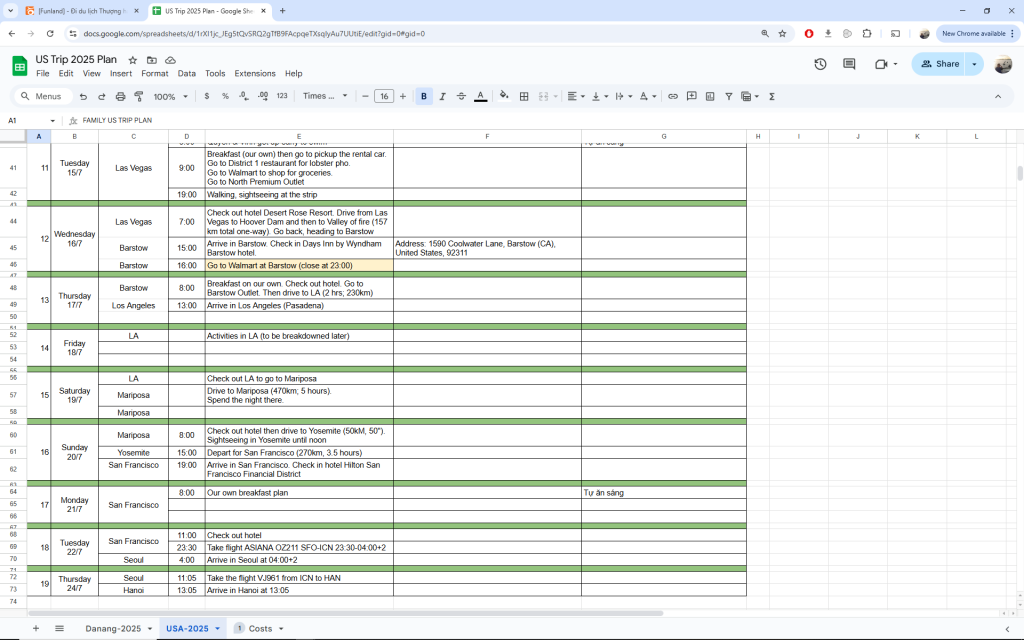Expand the USA-2025 sheet tab menu arrow

tap(218, 628)
